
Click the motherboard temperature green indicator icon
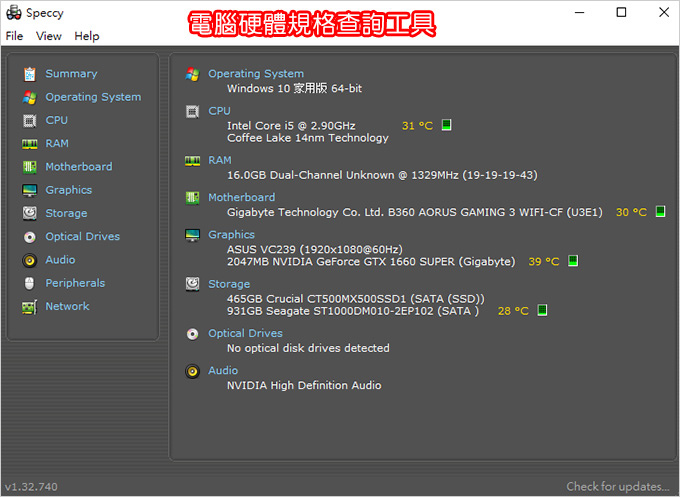660,211
